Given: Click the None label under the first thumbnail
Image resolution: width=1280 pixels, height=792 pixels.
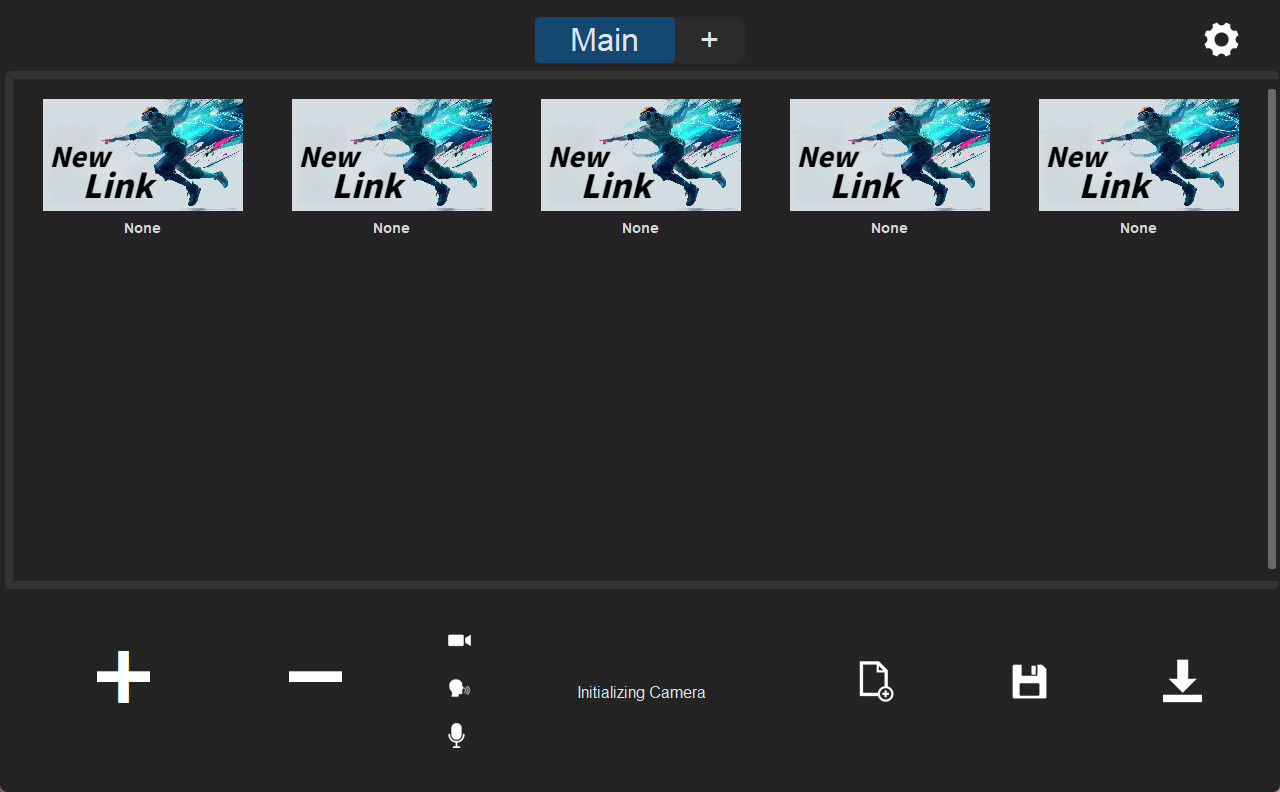Looking at the screenshot, I should 142,228.
